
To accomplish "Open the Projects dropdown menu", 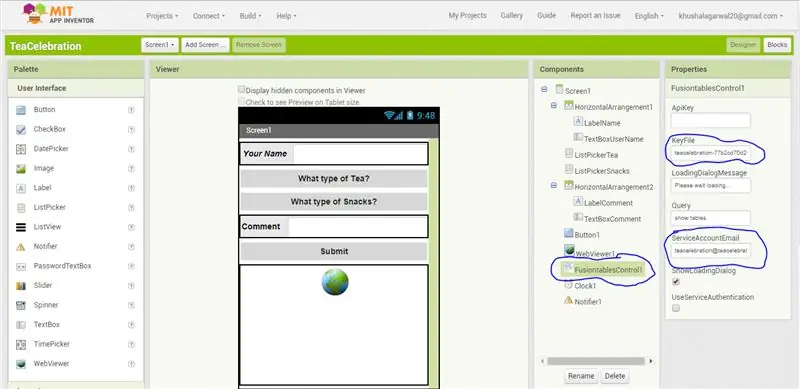I will (162, 16).
